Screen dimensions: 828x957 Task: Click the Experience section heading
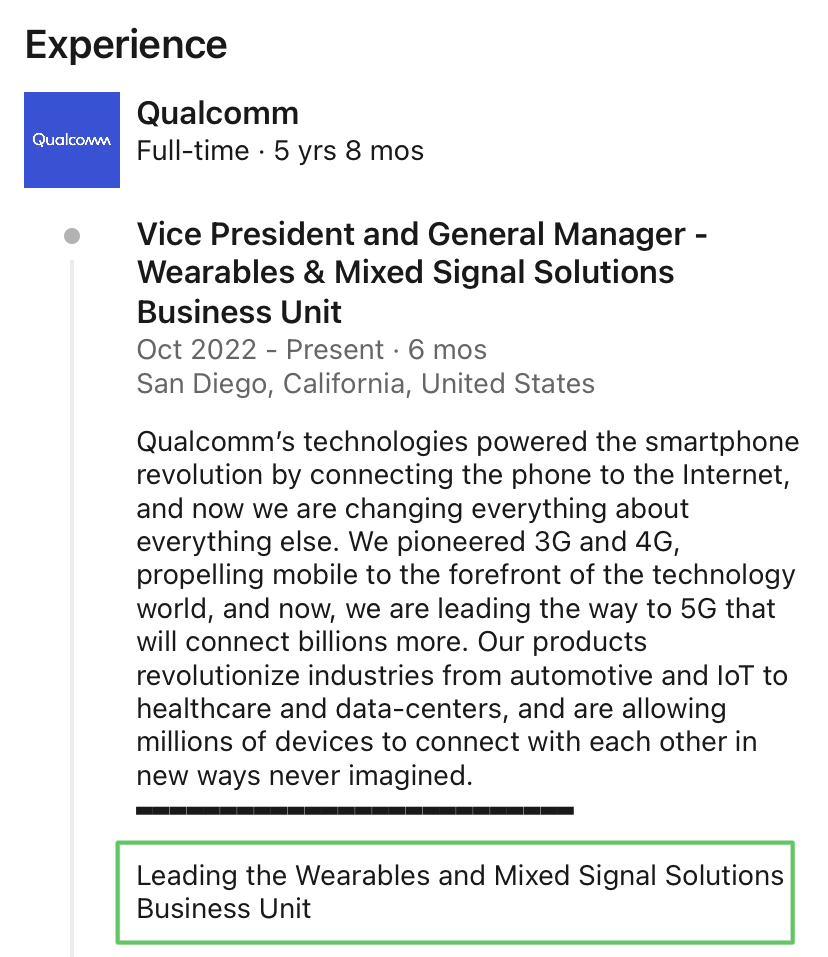click(126, 44)
